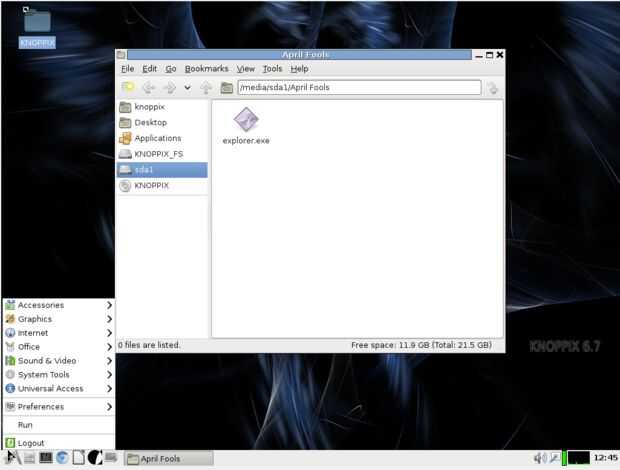The height and width of the screenshot is (470, 620).
Task: Click the Go icon beside the path bar
Action: point(493,88)
